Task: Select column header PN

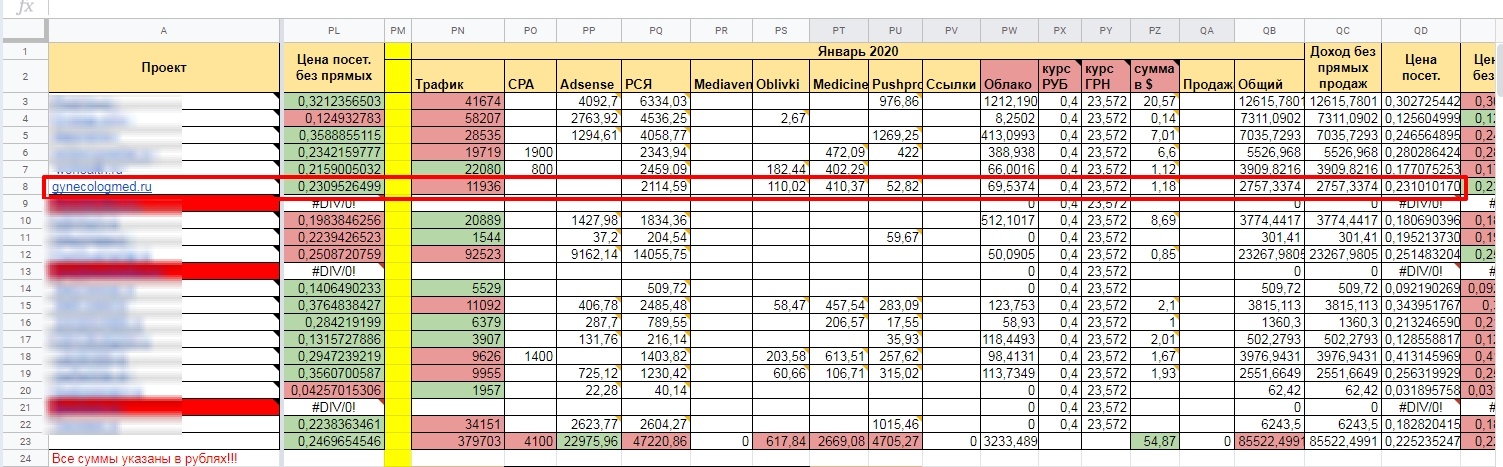Action: click(x=457, y=31)
